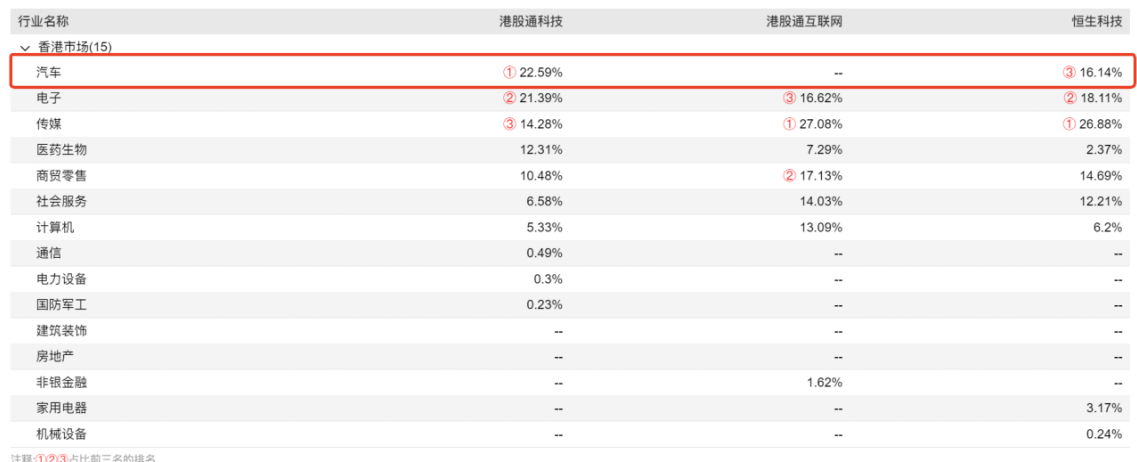The image size is (1137, 462).
Task: Click the ③ rank badge beside 14.28%
Action: pyautogui.click(x=510, y=125)
